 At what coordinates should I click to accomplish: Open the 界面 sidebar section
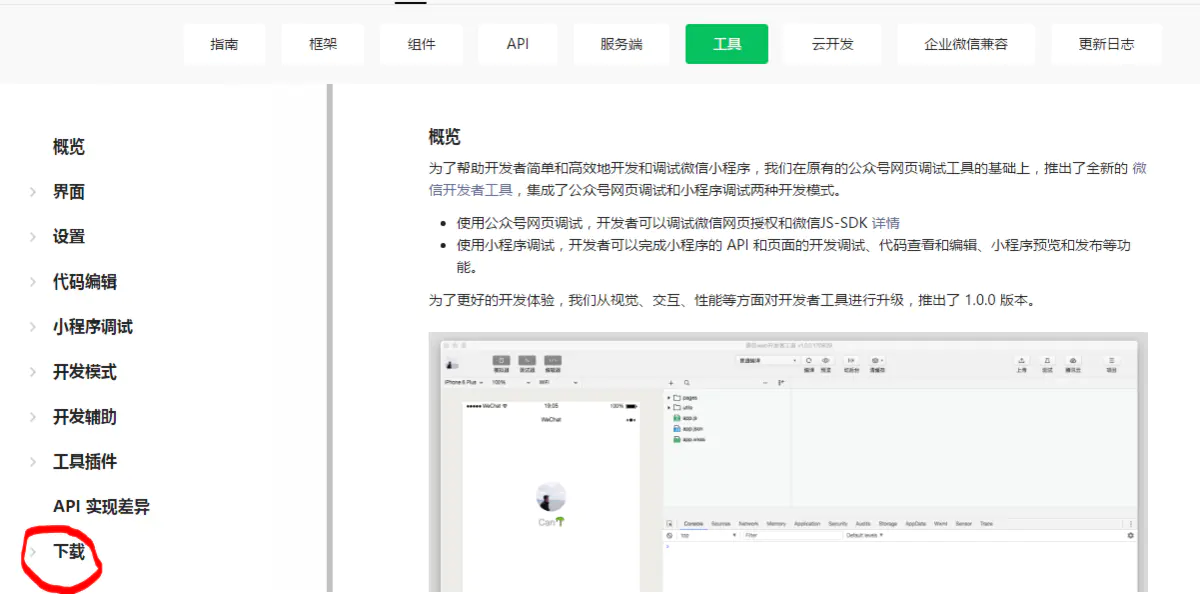69,192
